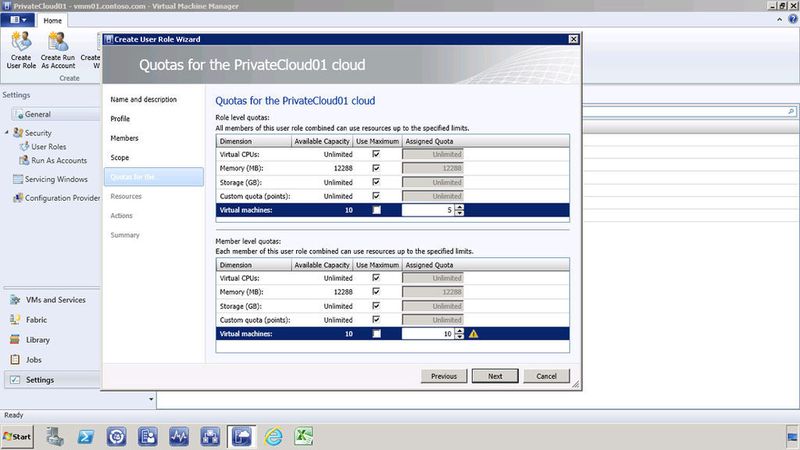Click the Start button

(17, 437)
